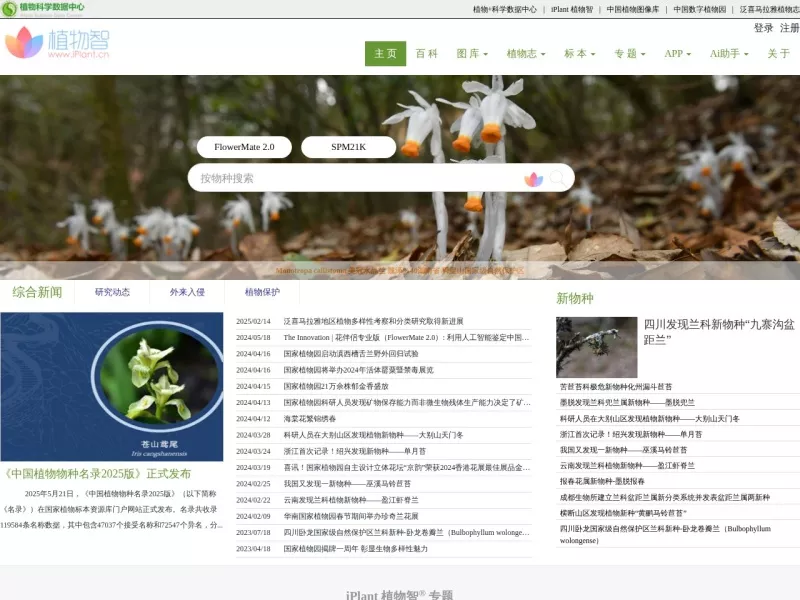800x600 pixels.
Task: Open 墨脱发现兰科兜兰属新物种 new-species item
Action: pyautogui.click(x=627, y=403)
